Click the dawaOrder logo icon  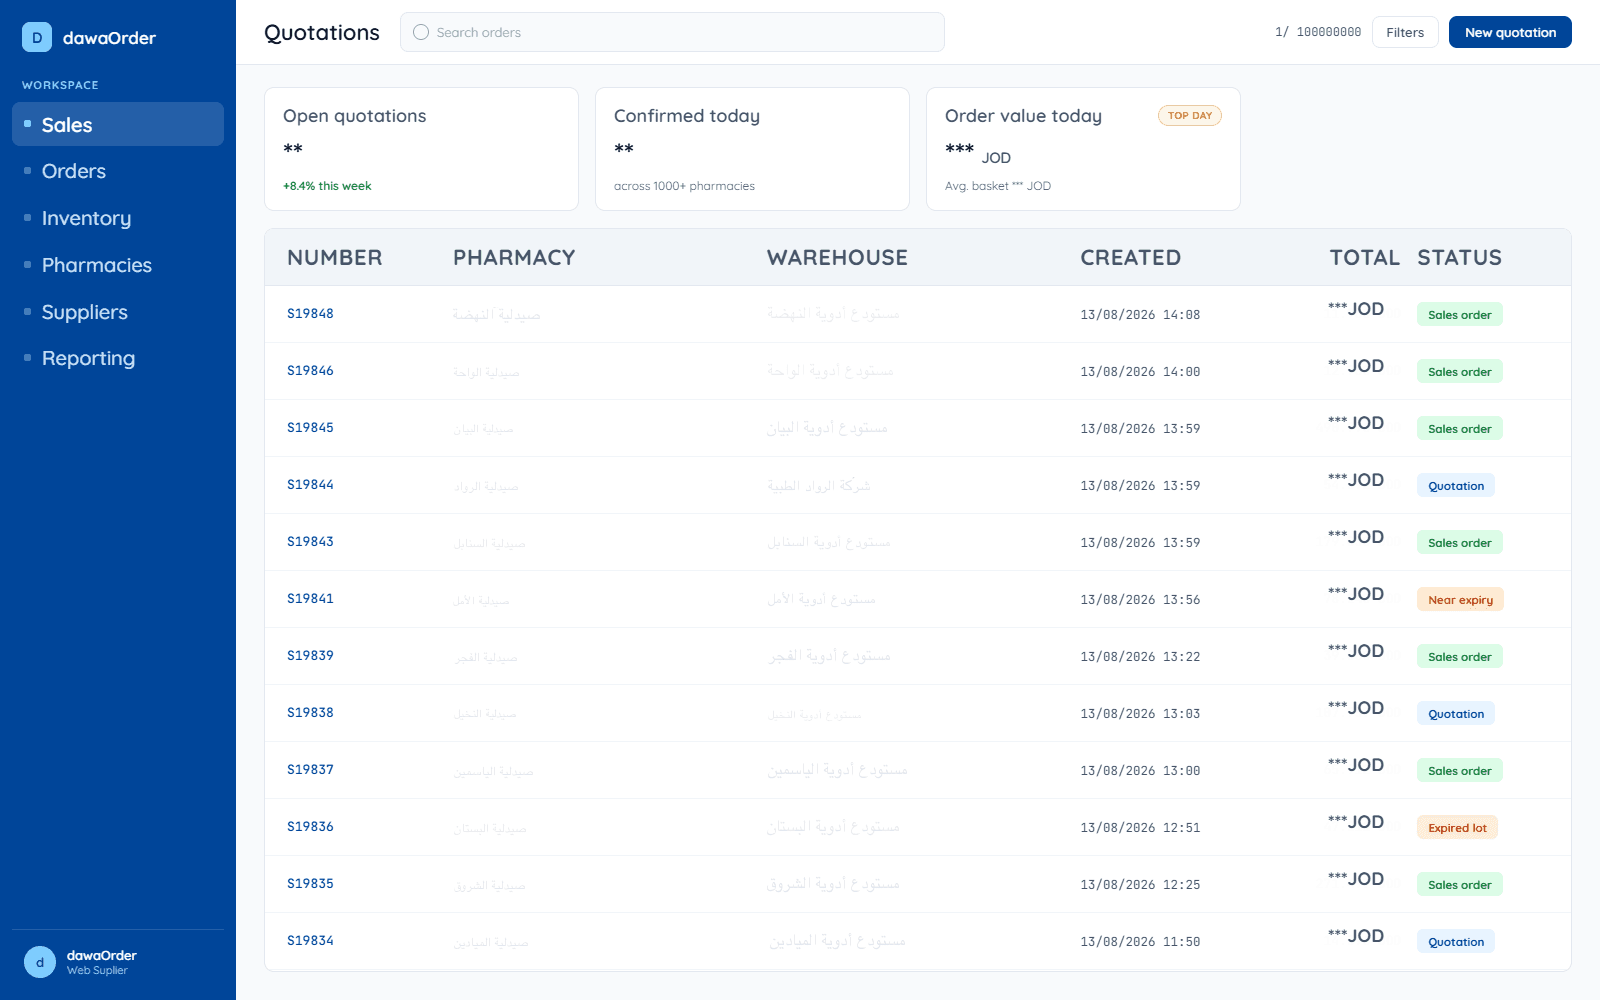coord(37,38)
